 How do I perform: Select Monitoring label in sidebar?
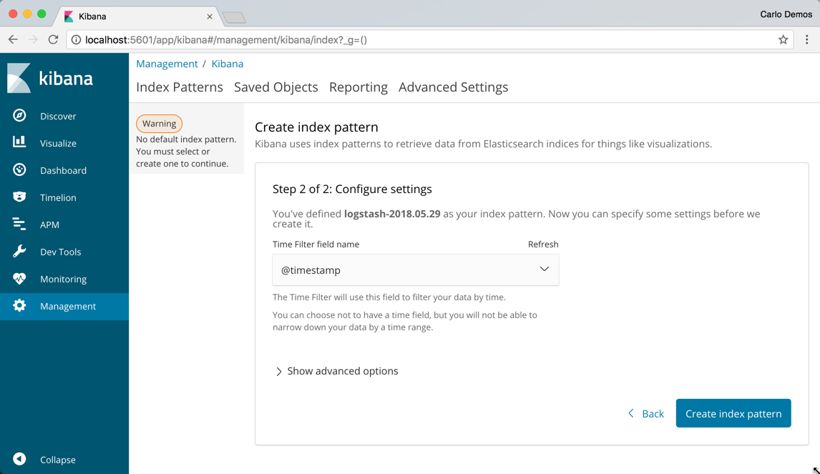[63, 279]
